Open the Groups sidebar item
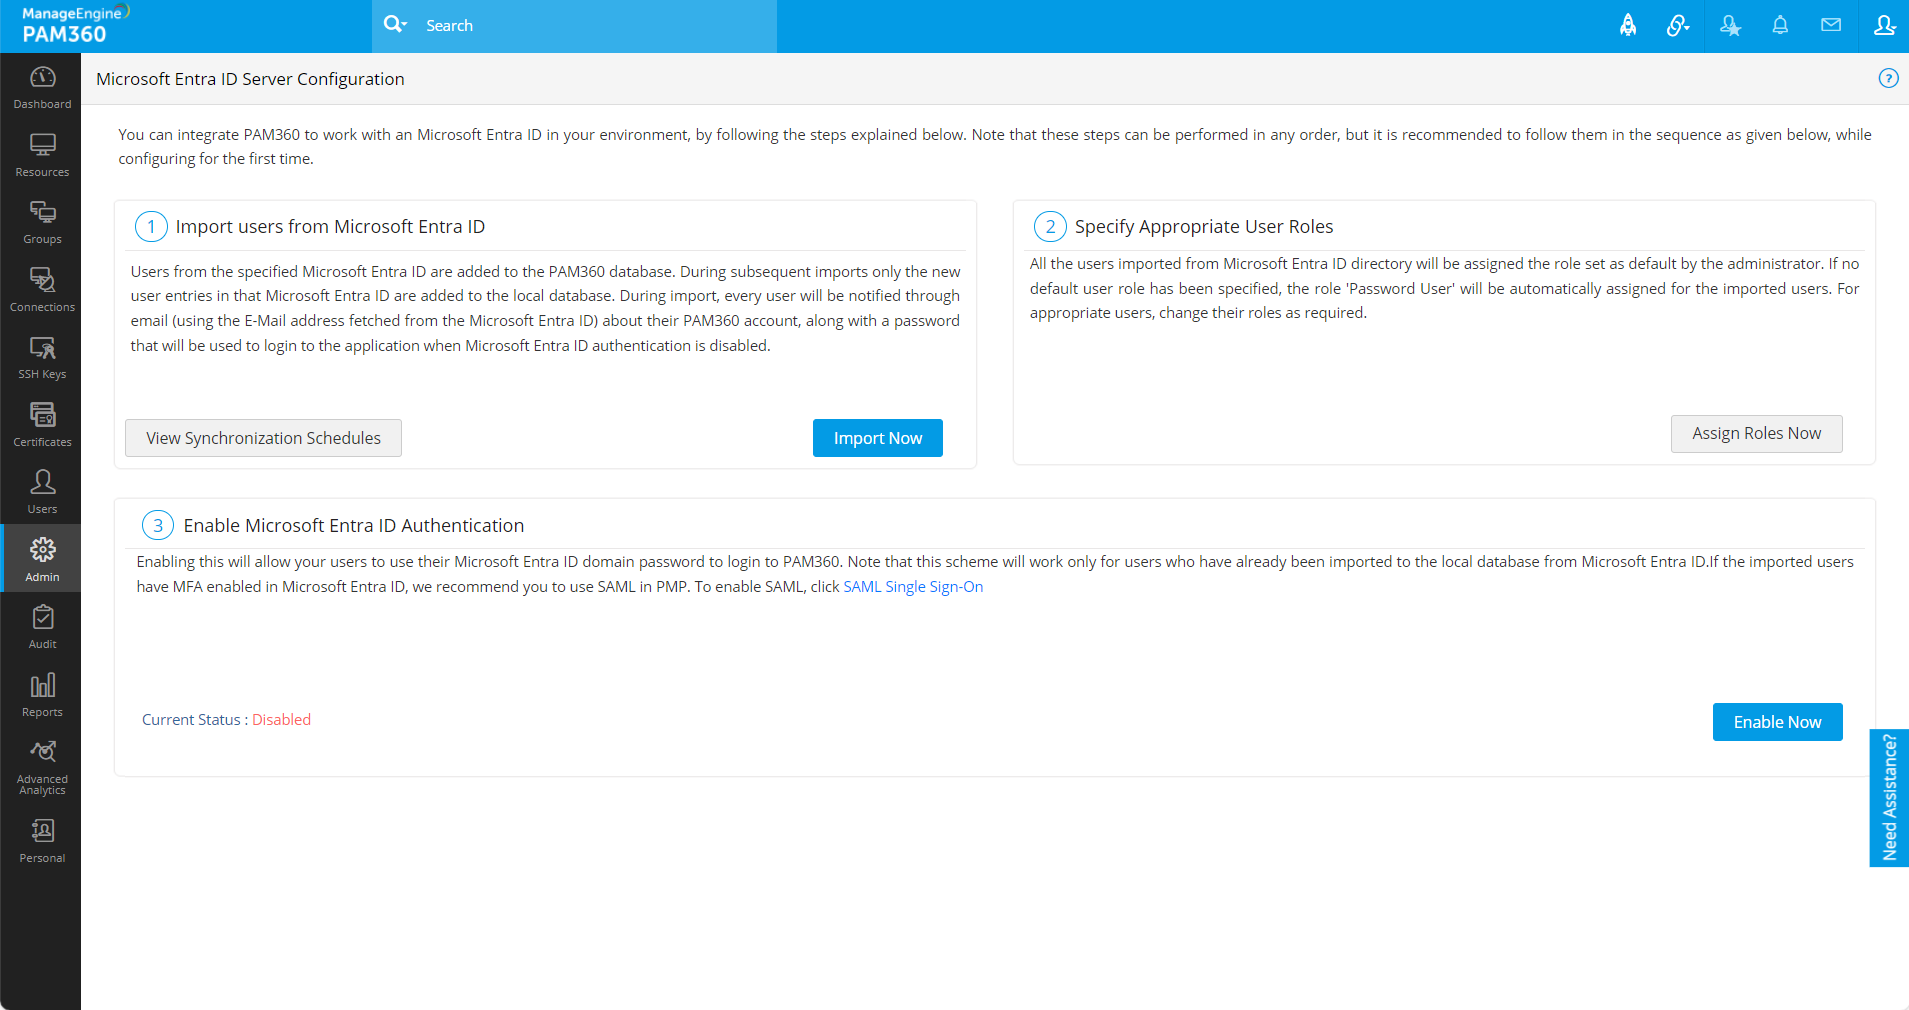 [x=42, y=222]
